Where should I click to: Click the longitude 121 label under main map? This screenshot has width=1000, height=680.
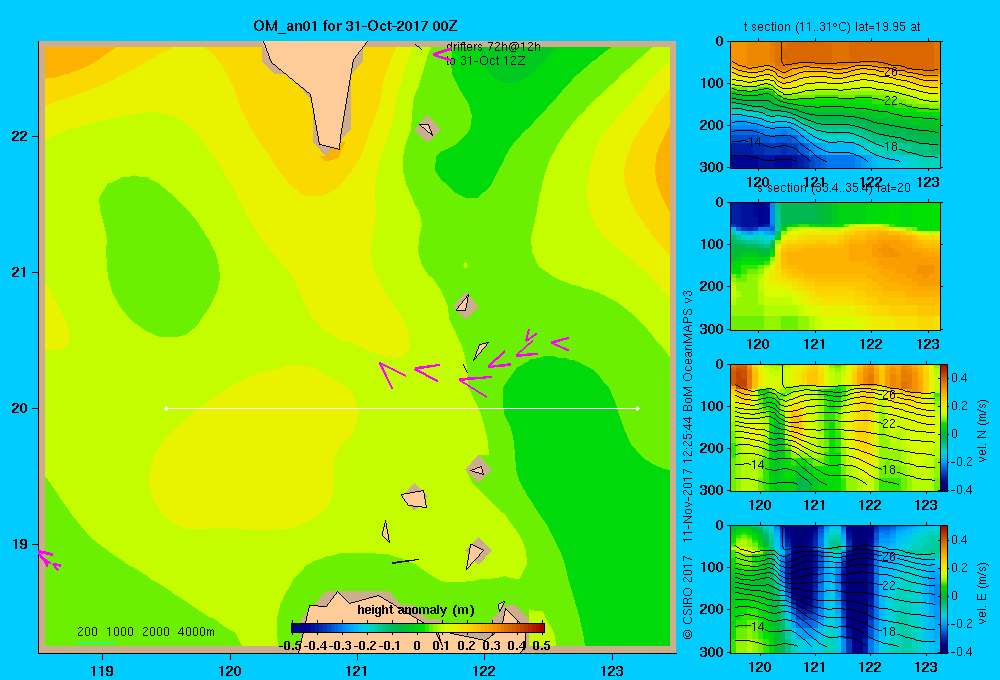click(x=357, y=670)
